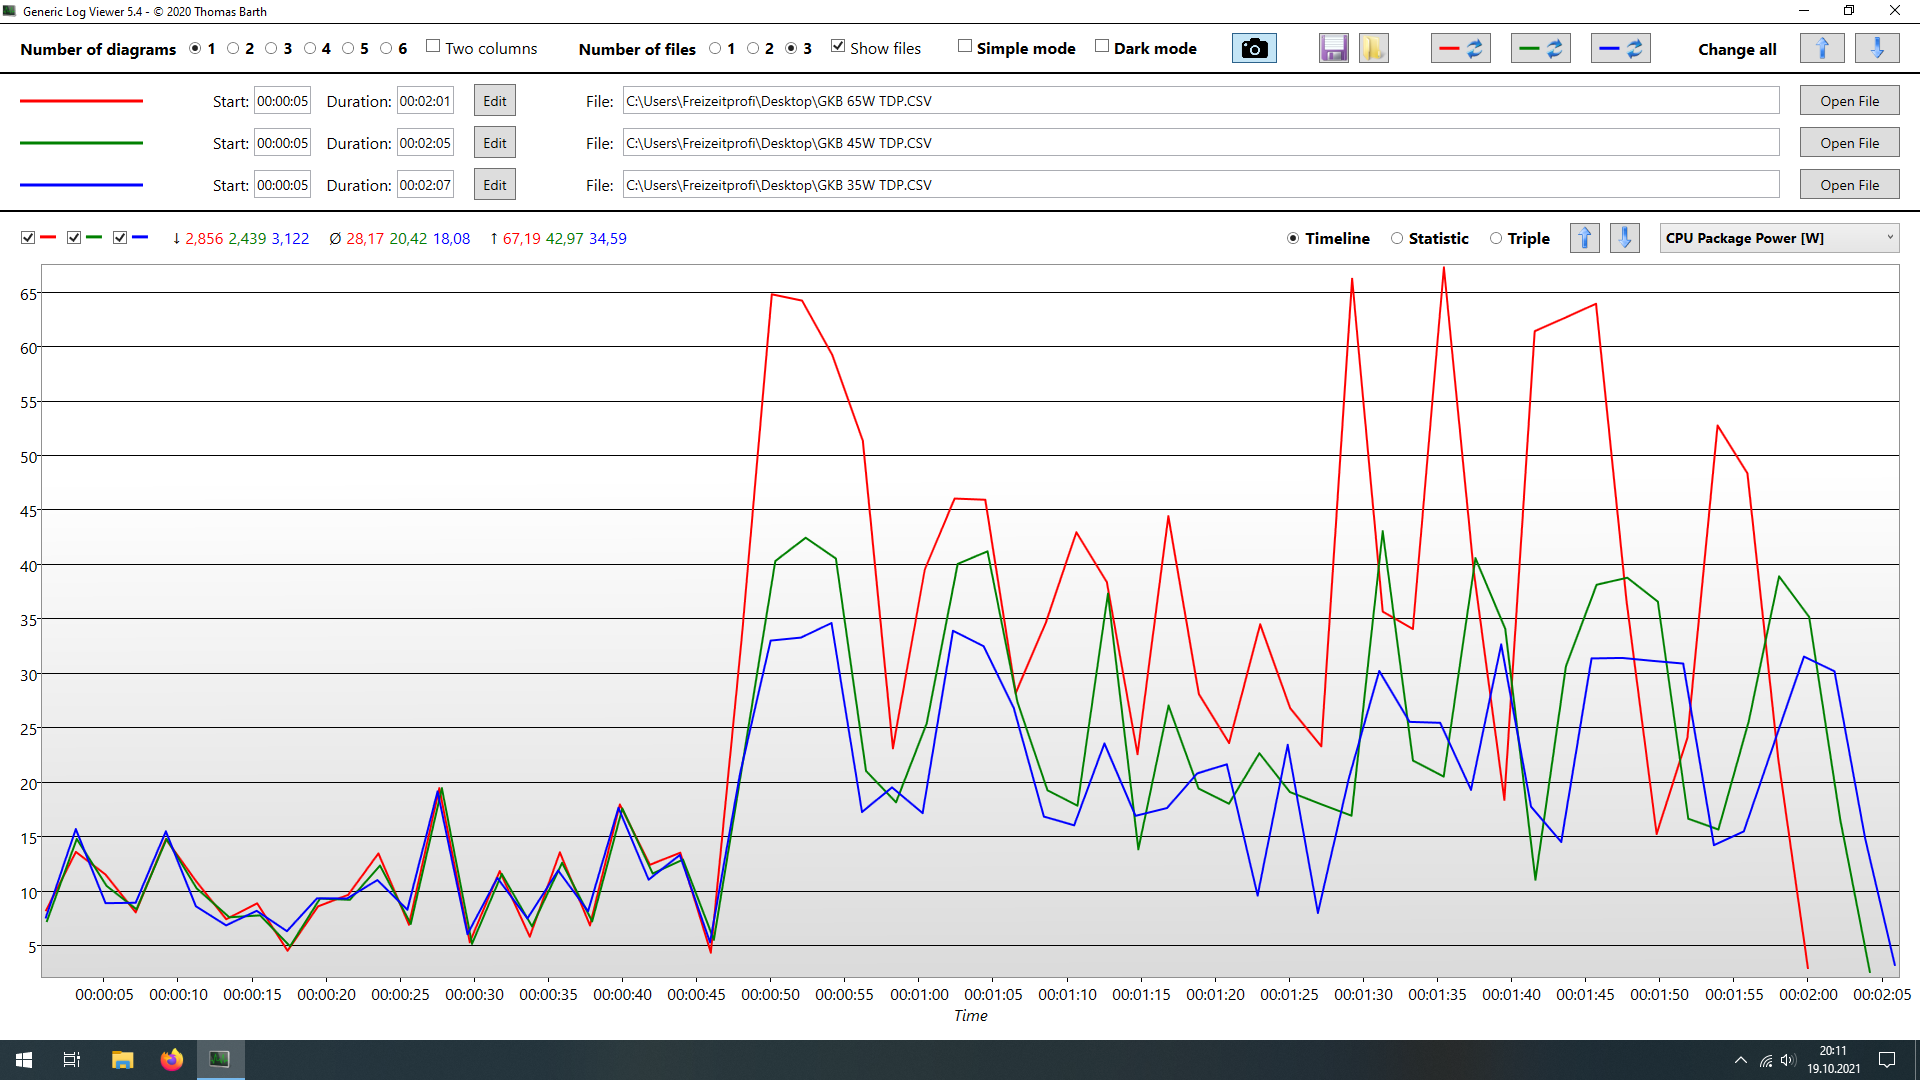
Task: Set Number of files to 2
Action: pyautogui.click(x=753, y=48)
